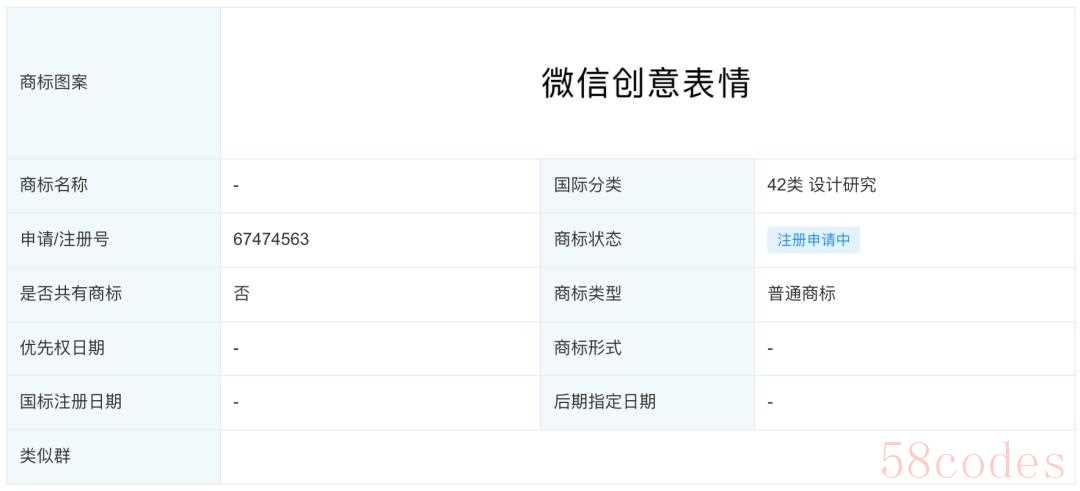The image size is (1080, 491).
Task: Click the 是否共有商标 label cell
Action: (114, 294)
